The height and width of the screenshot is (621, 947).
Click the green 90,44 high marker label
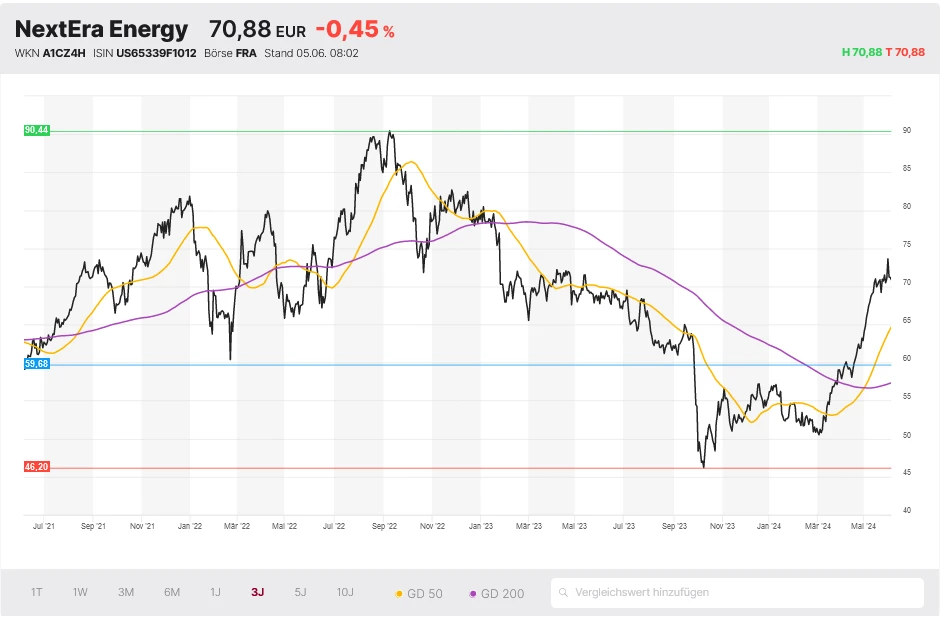coord(36,131)
